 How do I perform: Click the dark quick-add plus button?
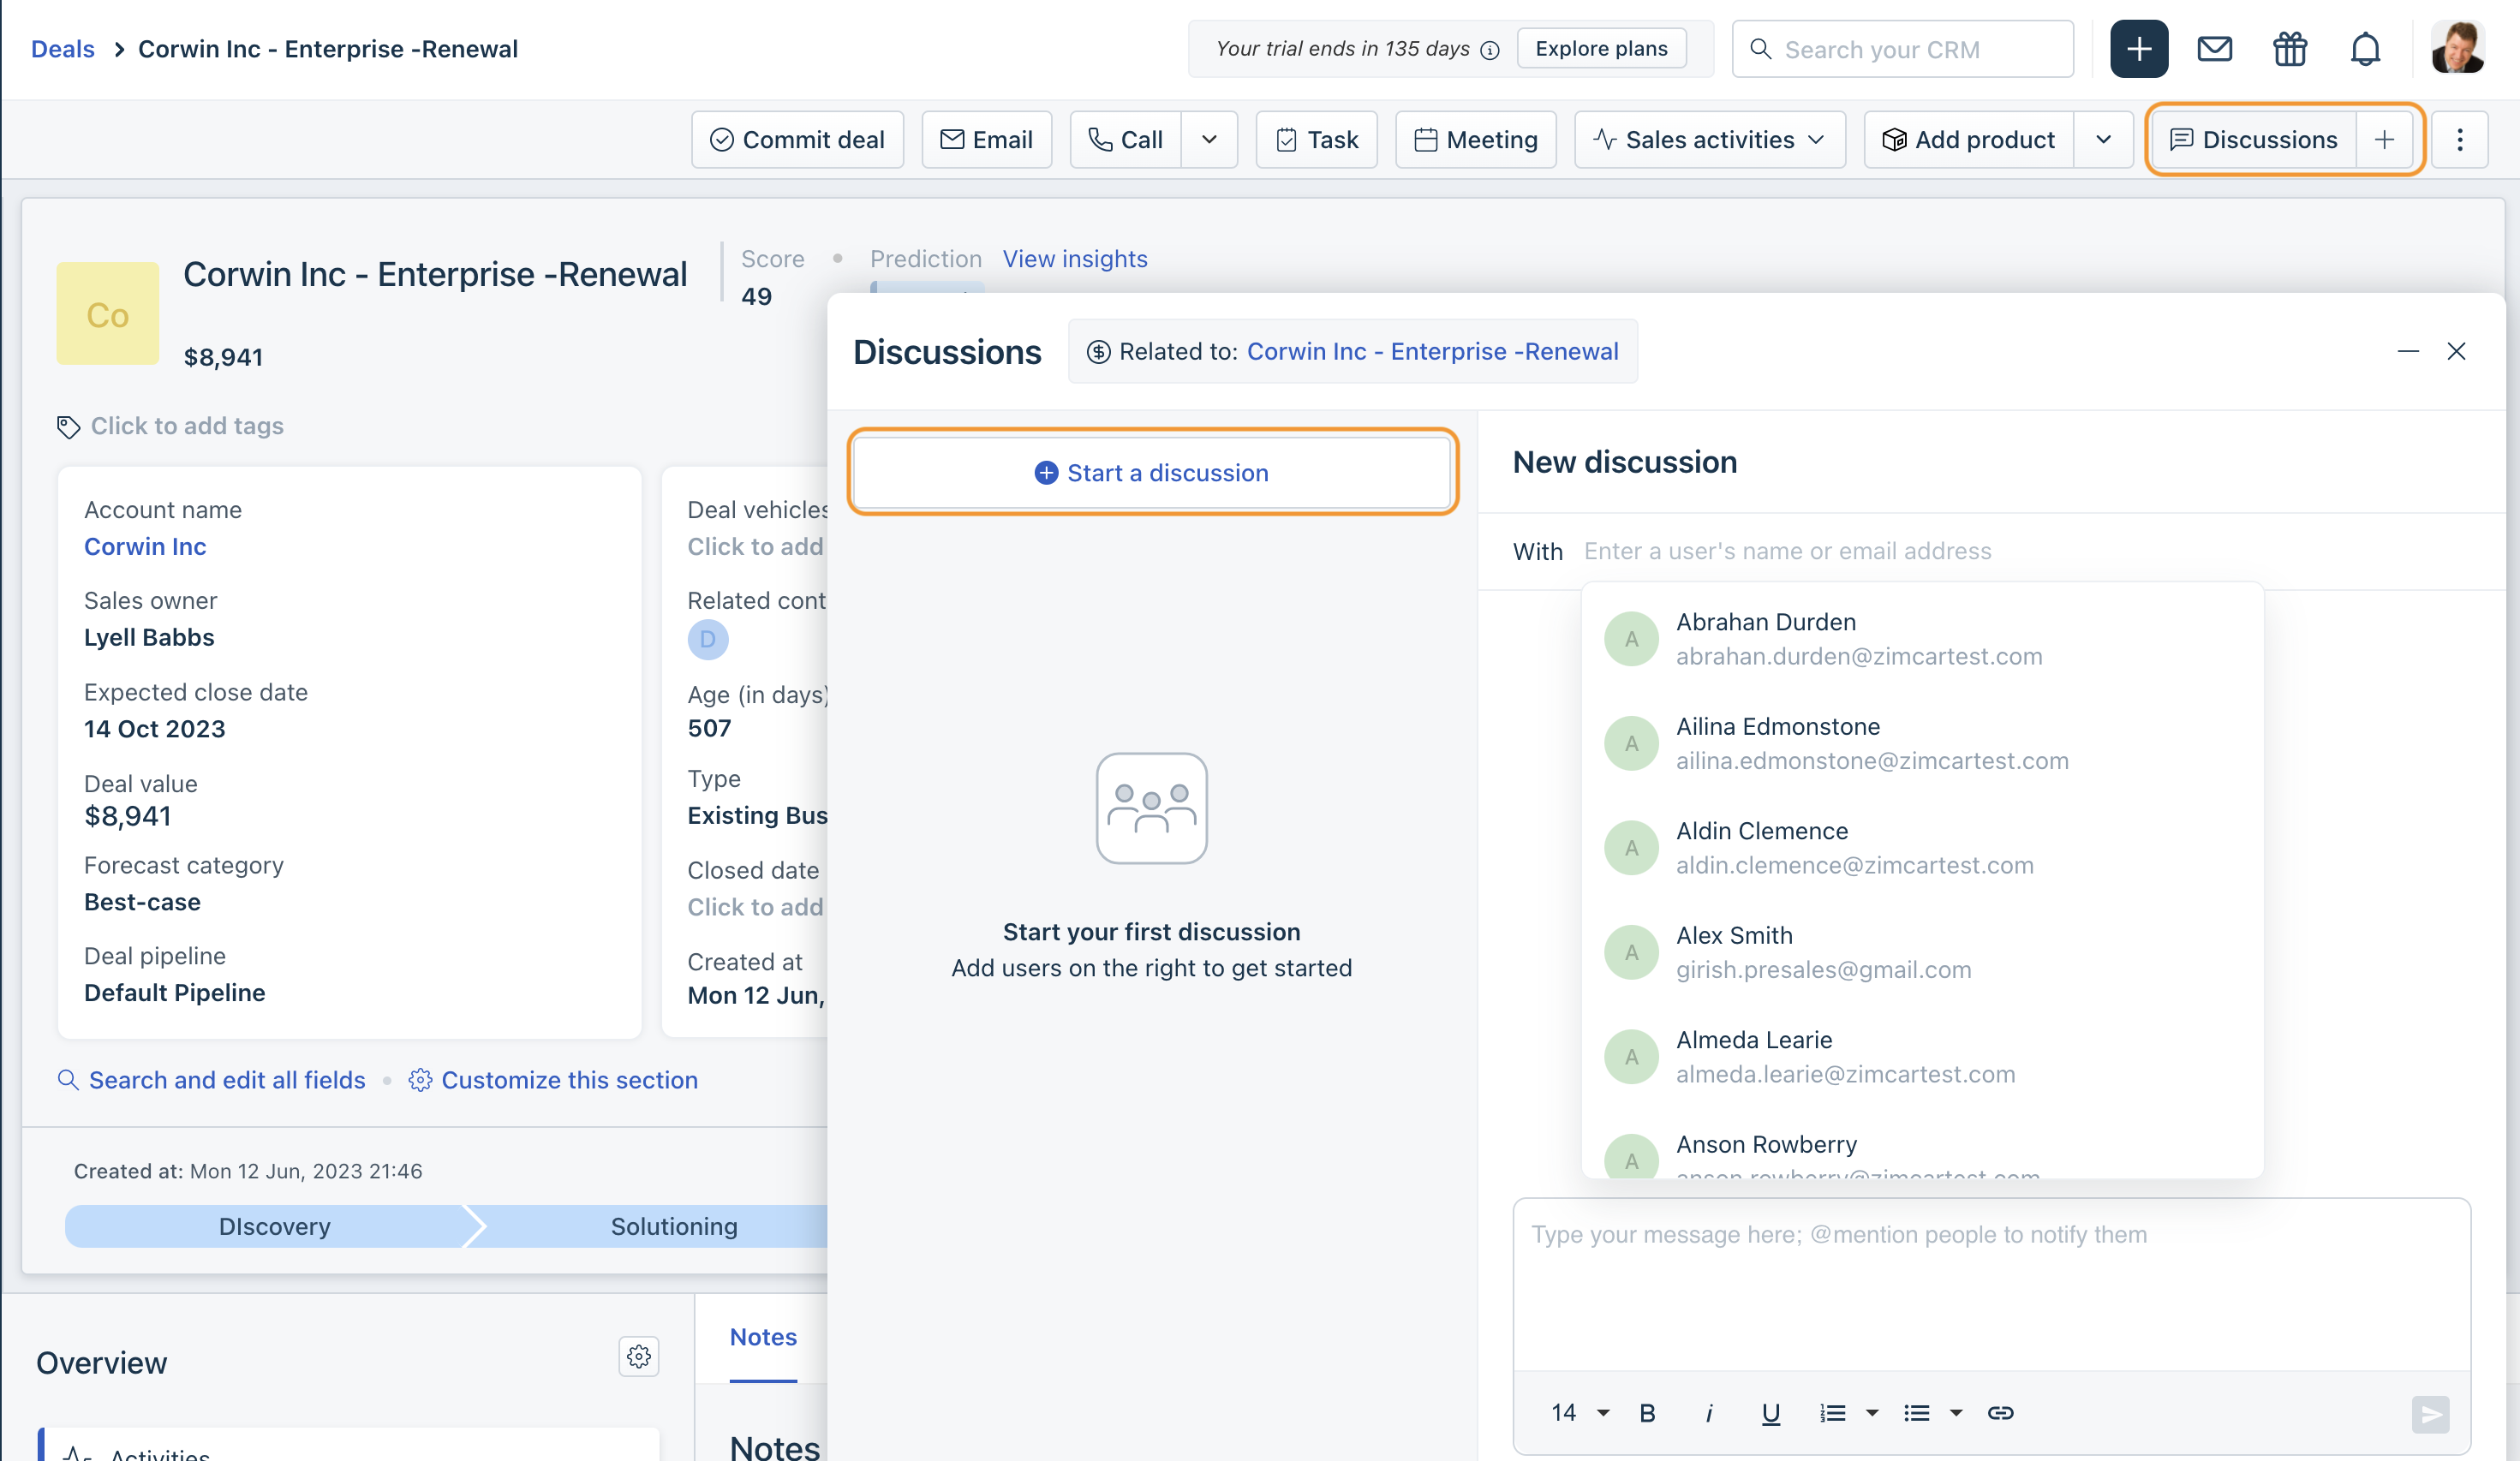point(2138,49)
